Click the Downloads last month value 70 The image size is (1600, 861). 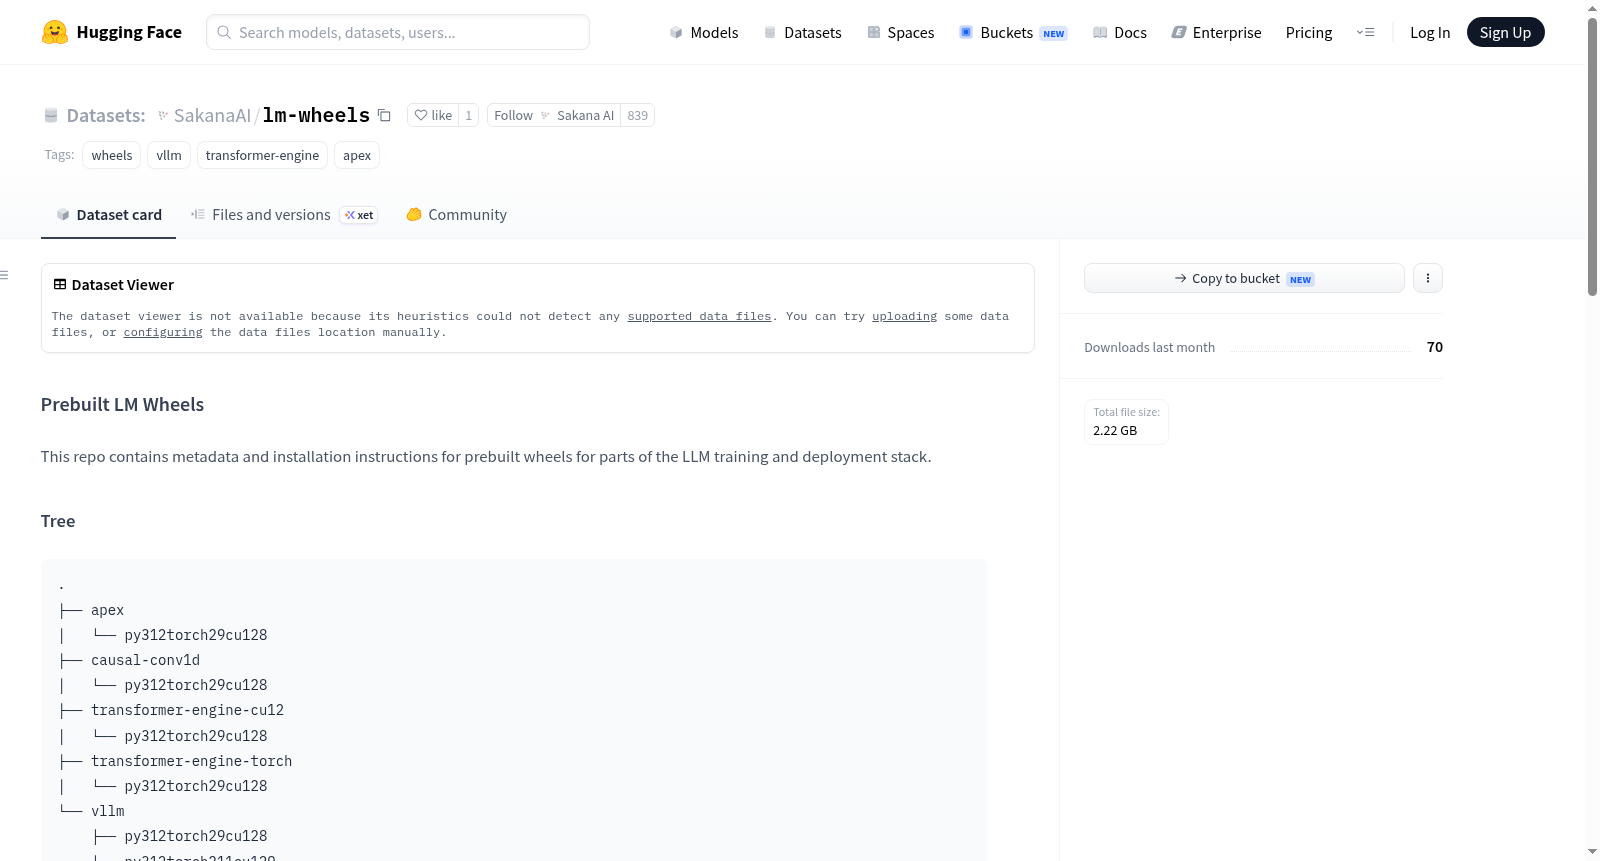1435,347
